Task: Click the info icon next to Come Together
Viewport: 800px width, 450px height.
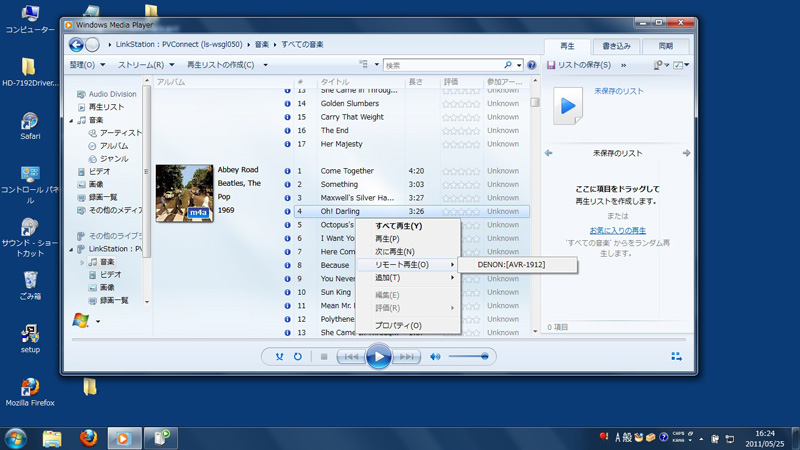Action: pyautogui.click(x=287, y=171)
